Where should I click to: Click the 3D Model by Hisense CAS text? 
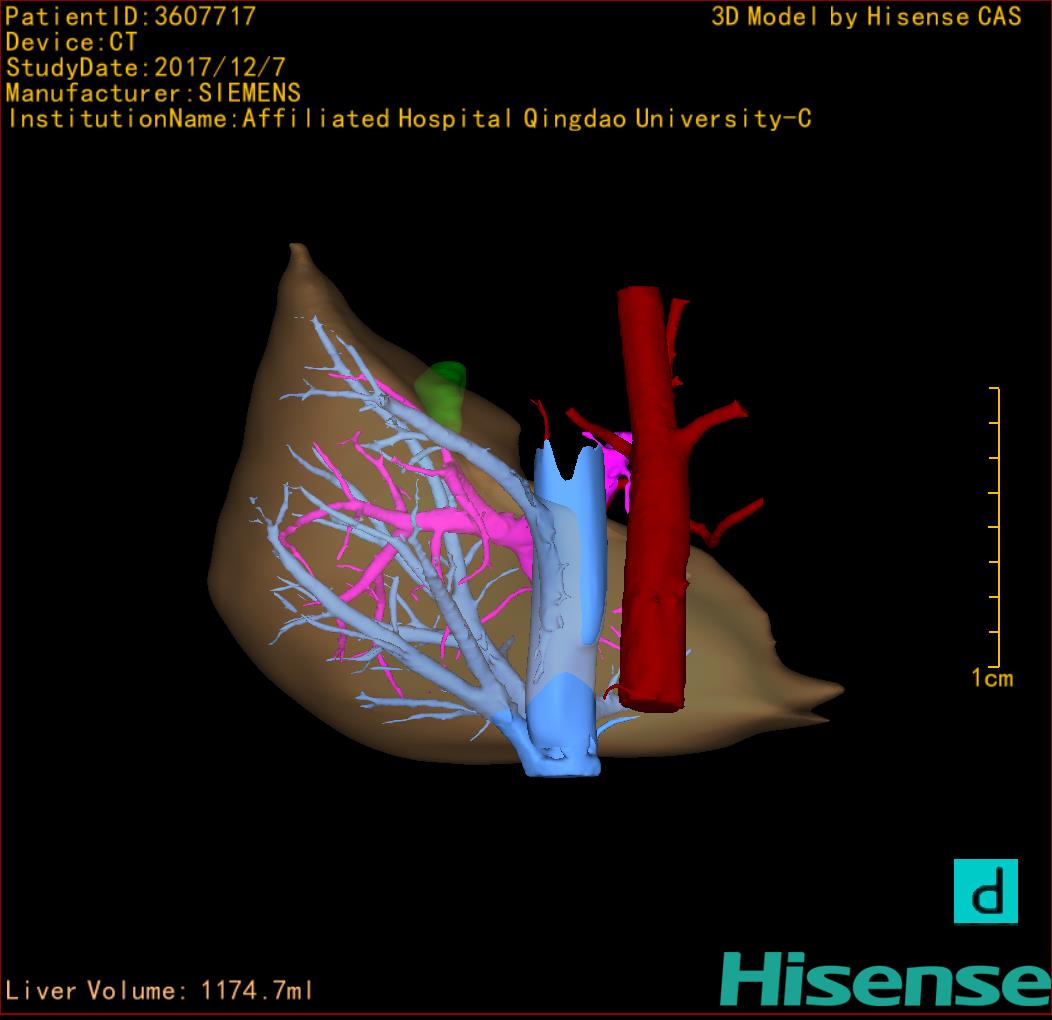(x=866, y=17)
